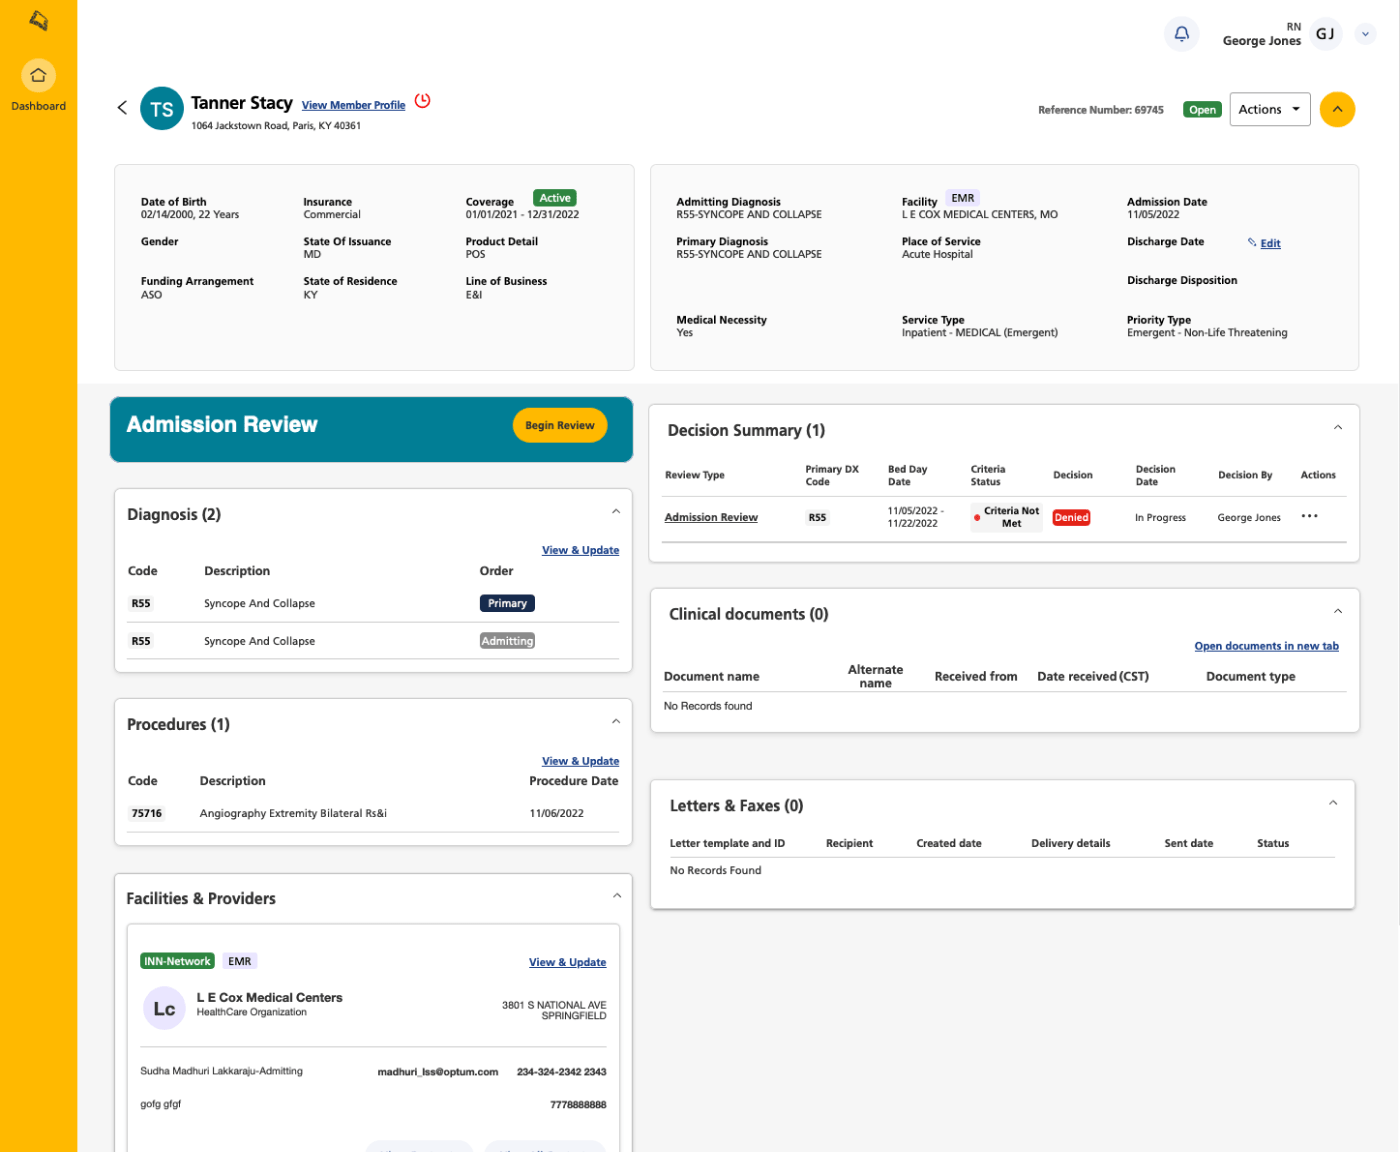Click the GJ user avatar
The image size is (1400, 1152).
pyautogui.click(x=1325, y=34)
